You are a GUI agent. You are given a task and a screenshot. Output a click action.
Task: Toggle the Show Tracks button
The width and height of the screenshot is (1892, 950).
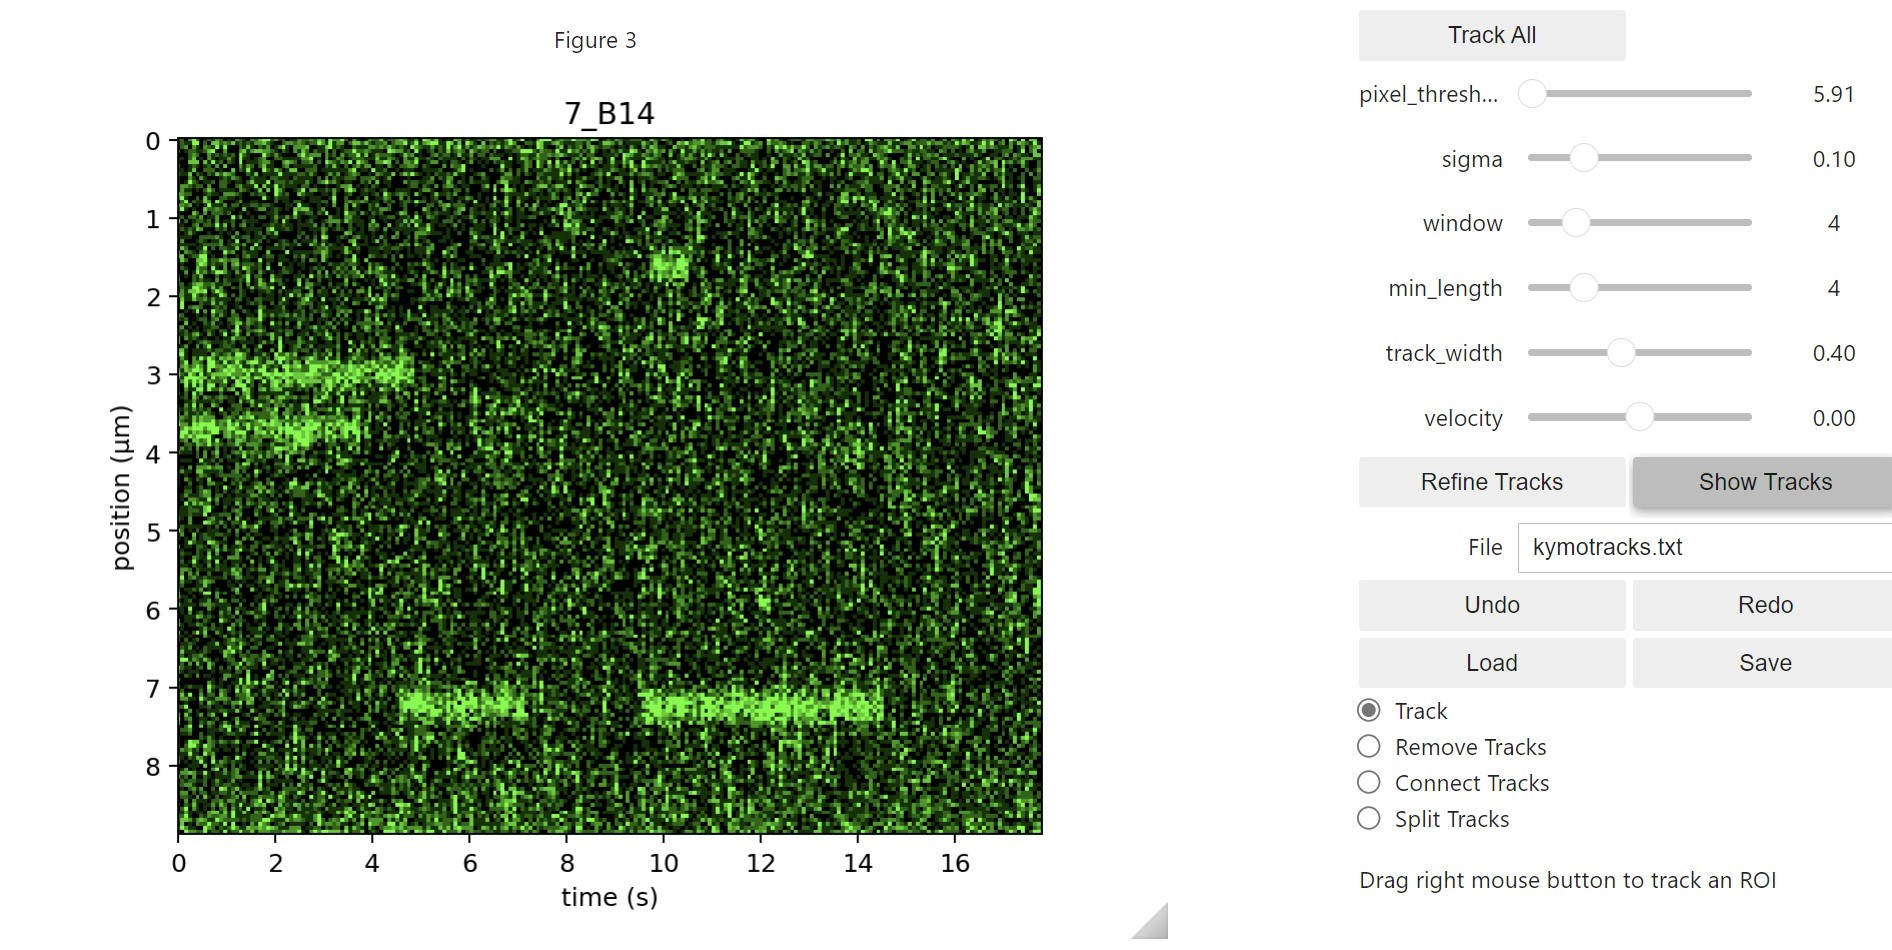coord(1764,482)
